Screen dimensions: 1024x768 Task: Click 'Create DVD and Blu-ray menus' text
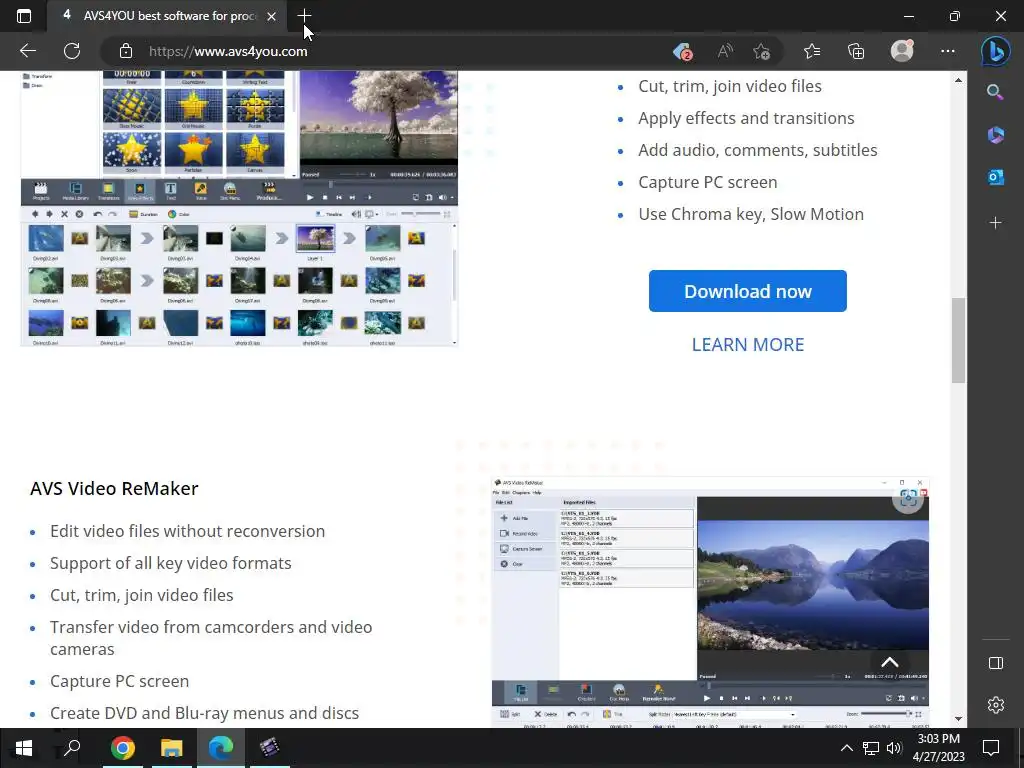[204, 712]
